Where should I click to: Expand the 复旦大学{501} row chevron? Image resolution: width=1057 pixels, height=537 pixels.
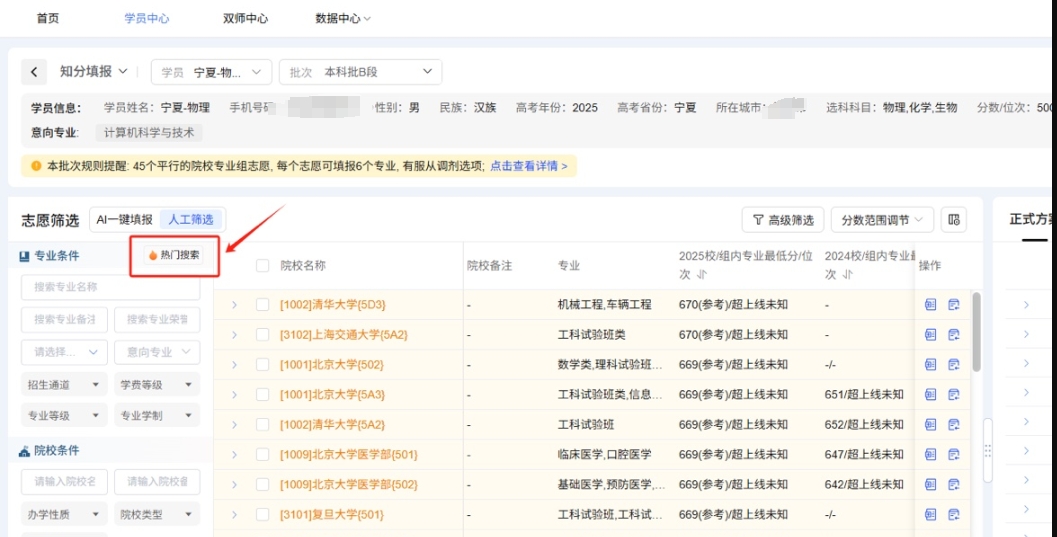(x=235, y=515)
